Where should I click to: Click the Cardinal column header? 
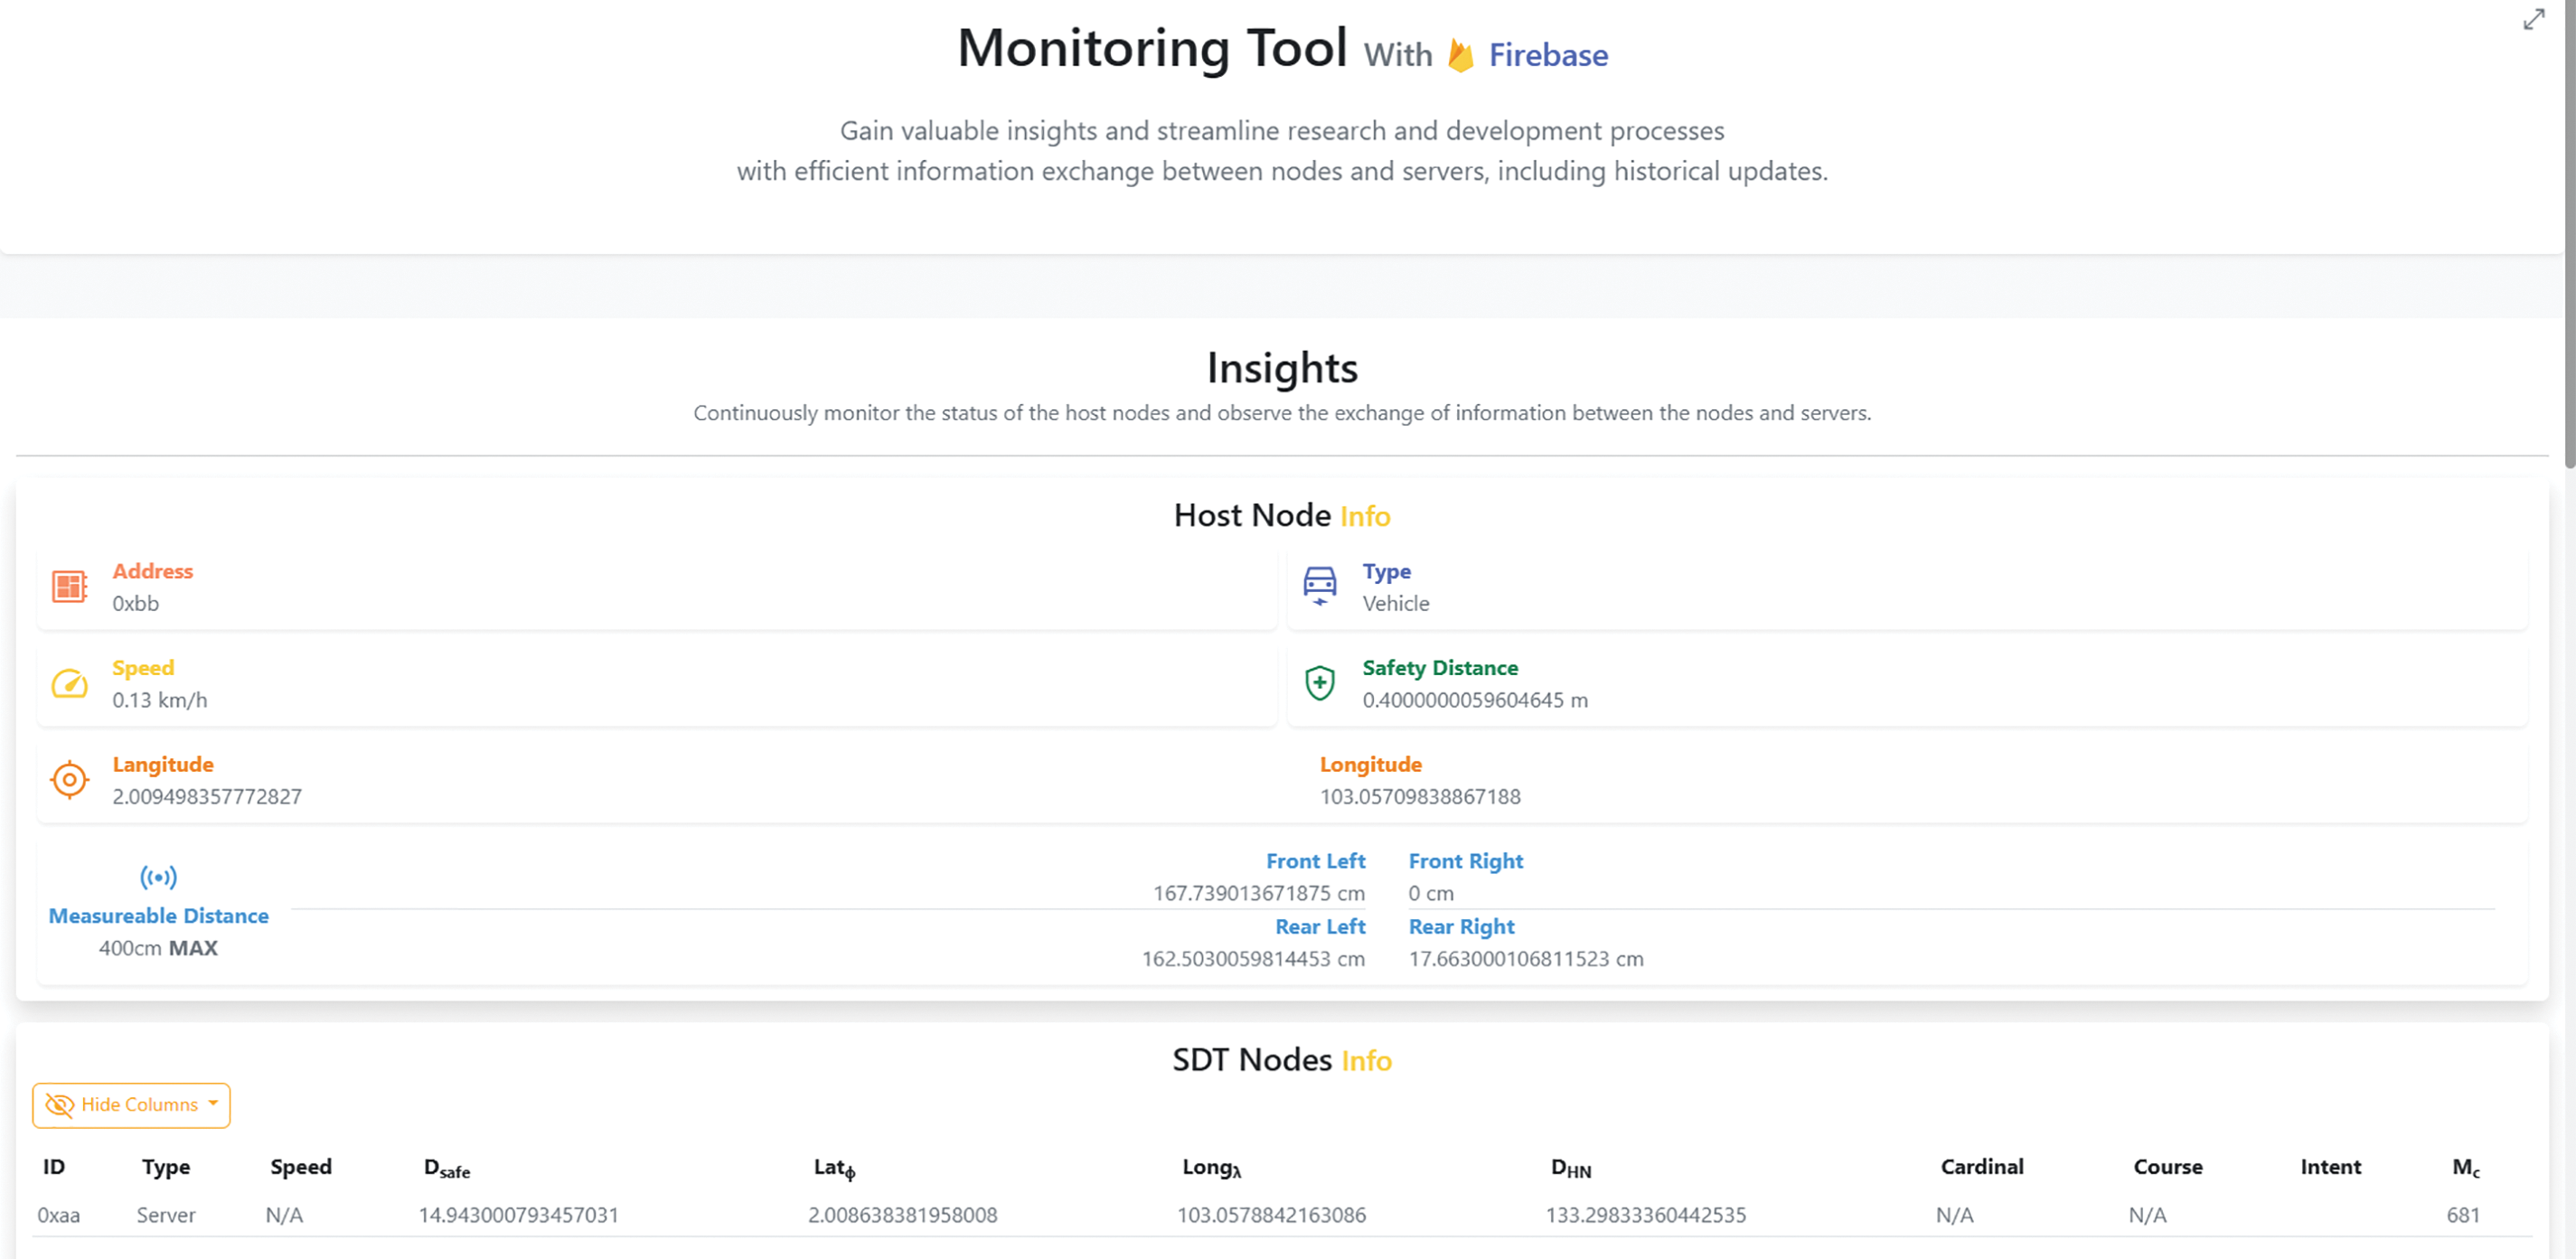tap(1981, 1167)
